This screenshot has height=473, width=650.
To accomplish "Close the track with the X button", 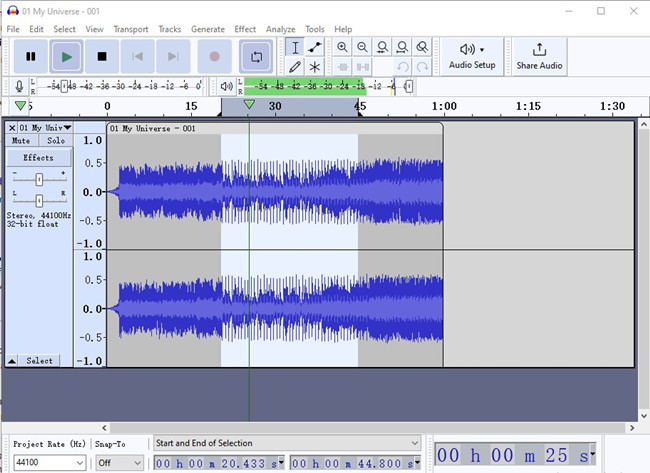I will pyautogui.click(x=12, y=128).
